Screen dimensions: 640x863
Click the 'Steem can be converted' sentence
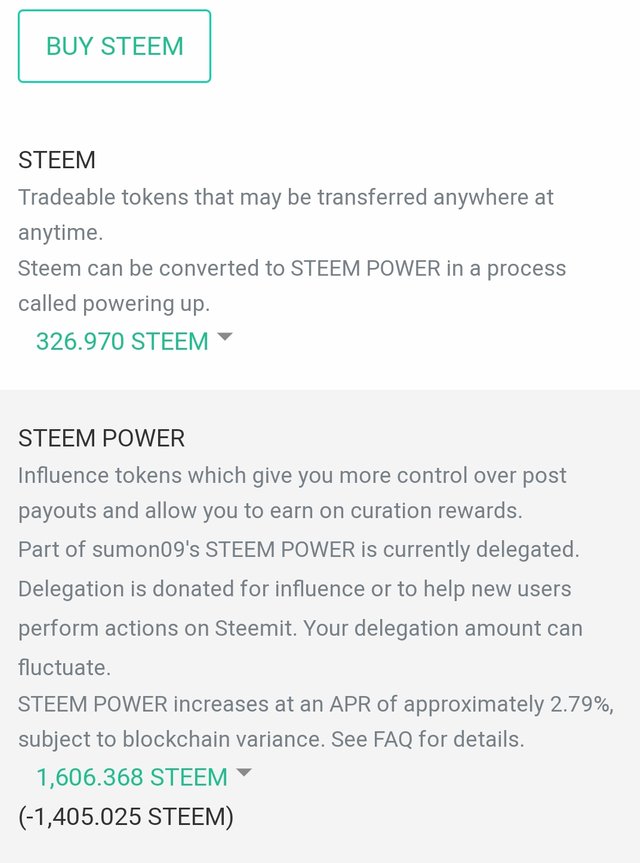pyautogui.click(x=292, y=286)
